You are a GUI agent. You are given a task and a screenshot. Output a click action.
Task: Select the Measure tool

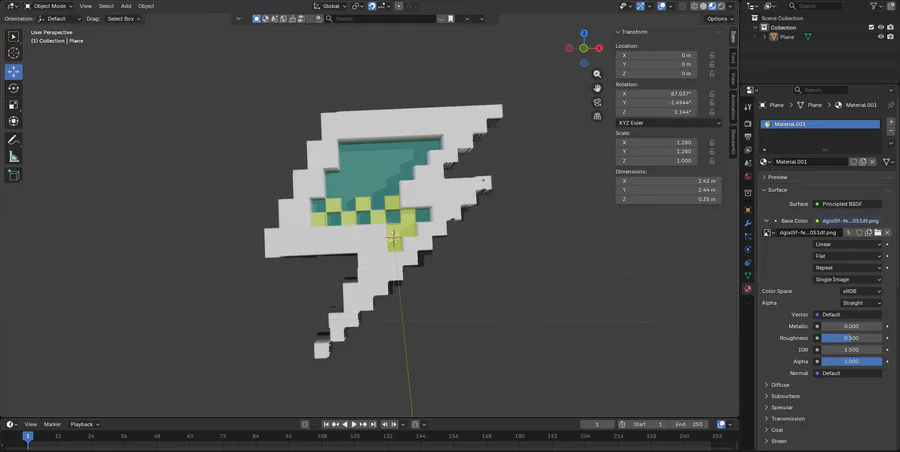14,156
